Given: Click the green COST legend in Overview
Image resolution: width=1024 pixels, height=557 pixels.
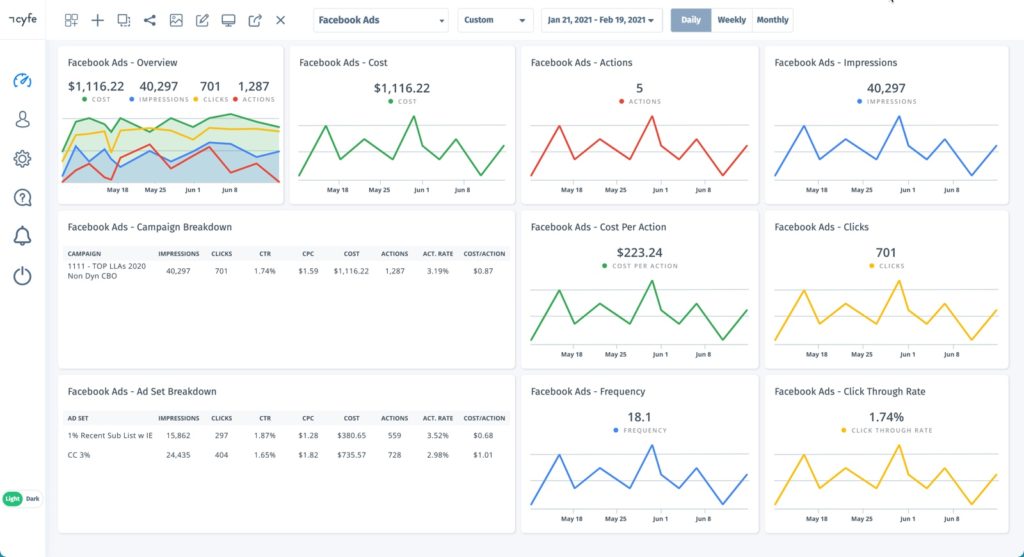Looking at the screenshot, I should (97, 99).
